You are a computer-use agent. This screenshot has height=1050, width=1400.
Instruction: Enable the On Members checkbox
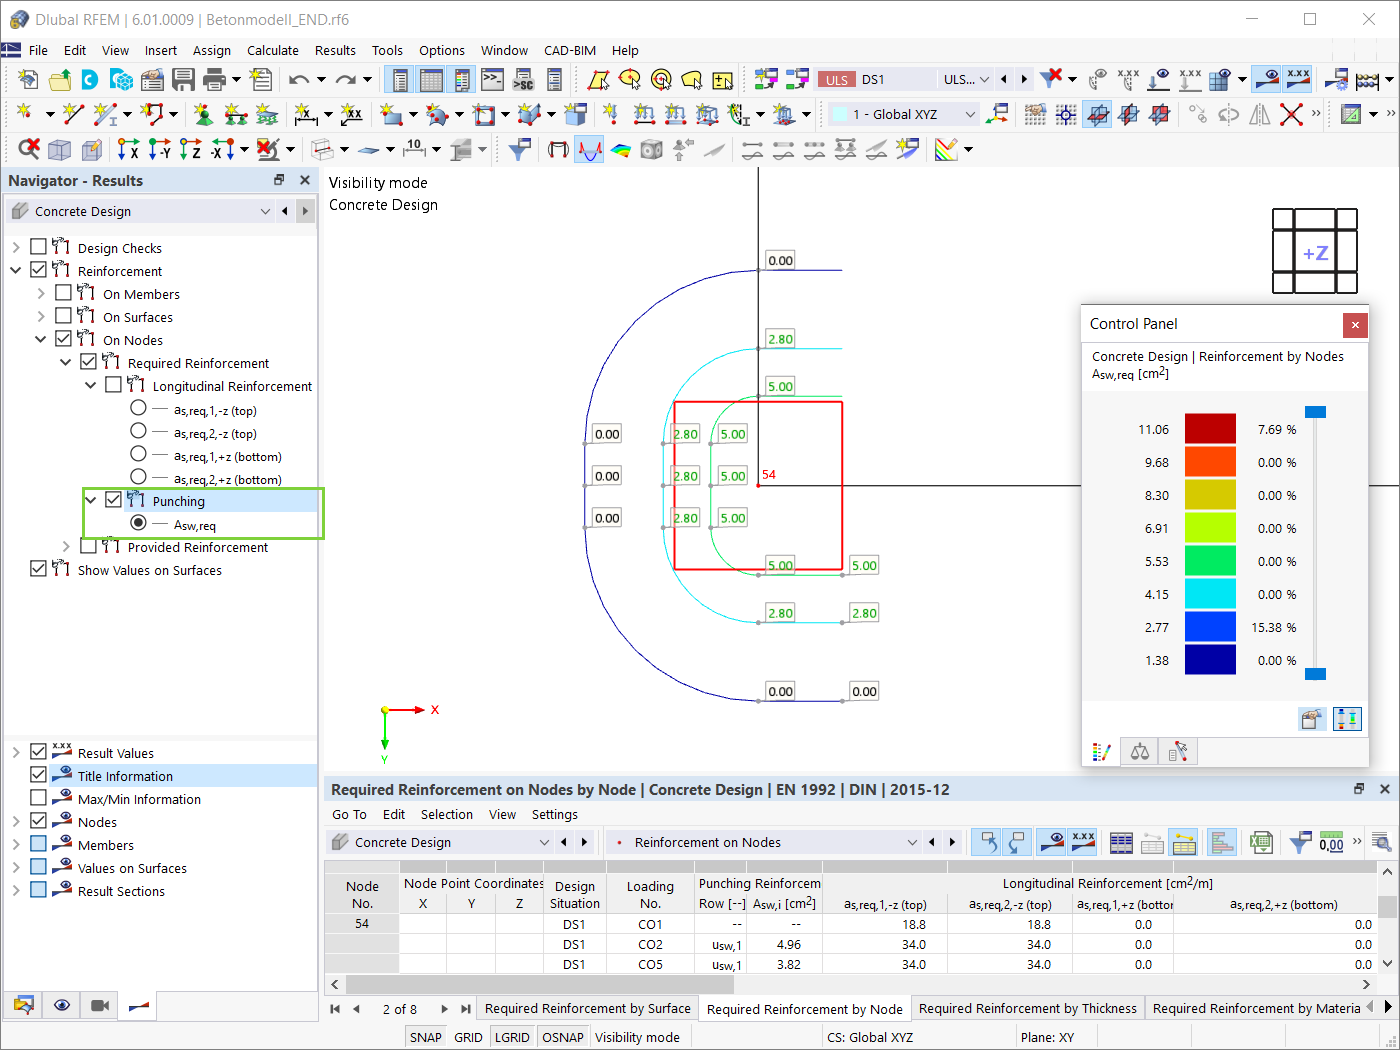(63, 293)
